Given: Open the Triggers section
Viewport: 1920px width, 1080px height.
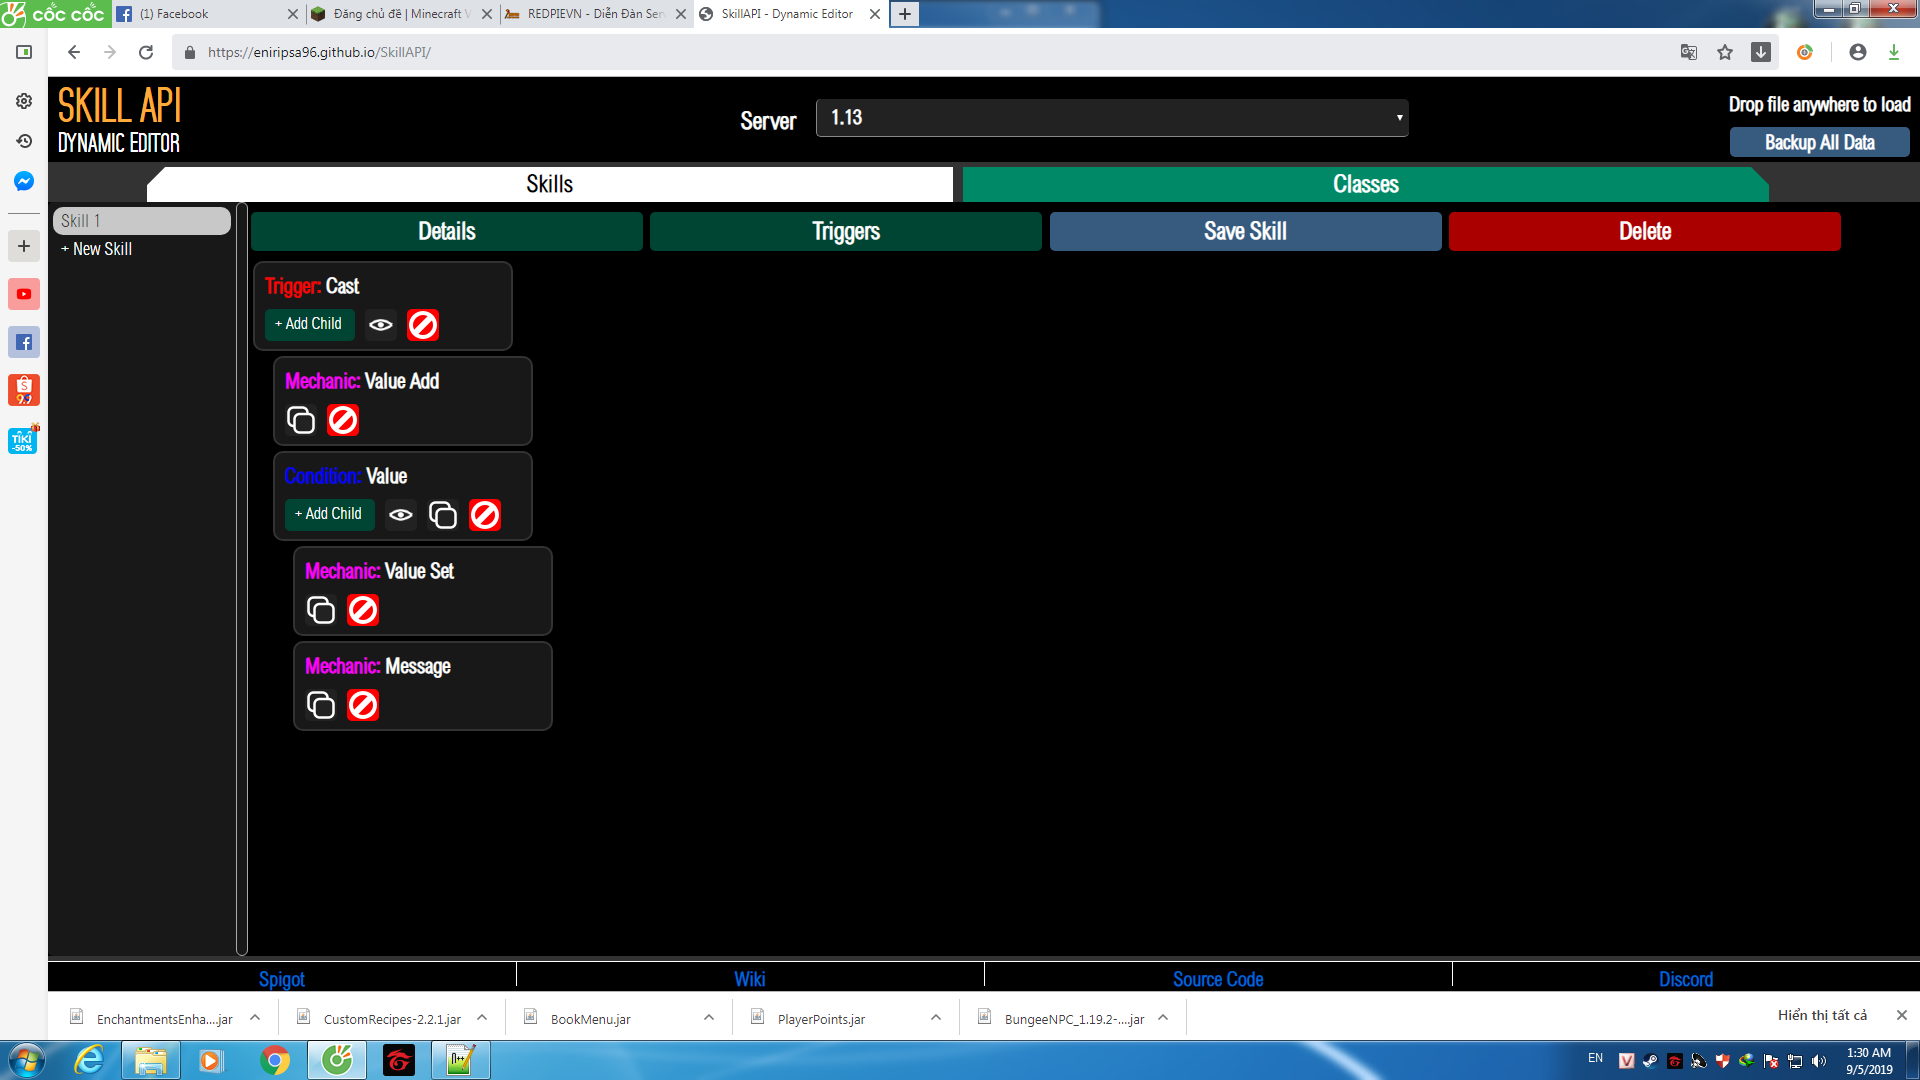Looking at the screenshot, I should [846, 231].
